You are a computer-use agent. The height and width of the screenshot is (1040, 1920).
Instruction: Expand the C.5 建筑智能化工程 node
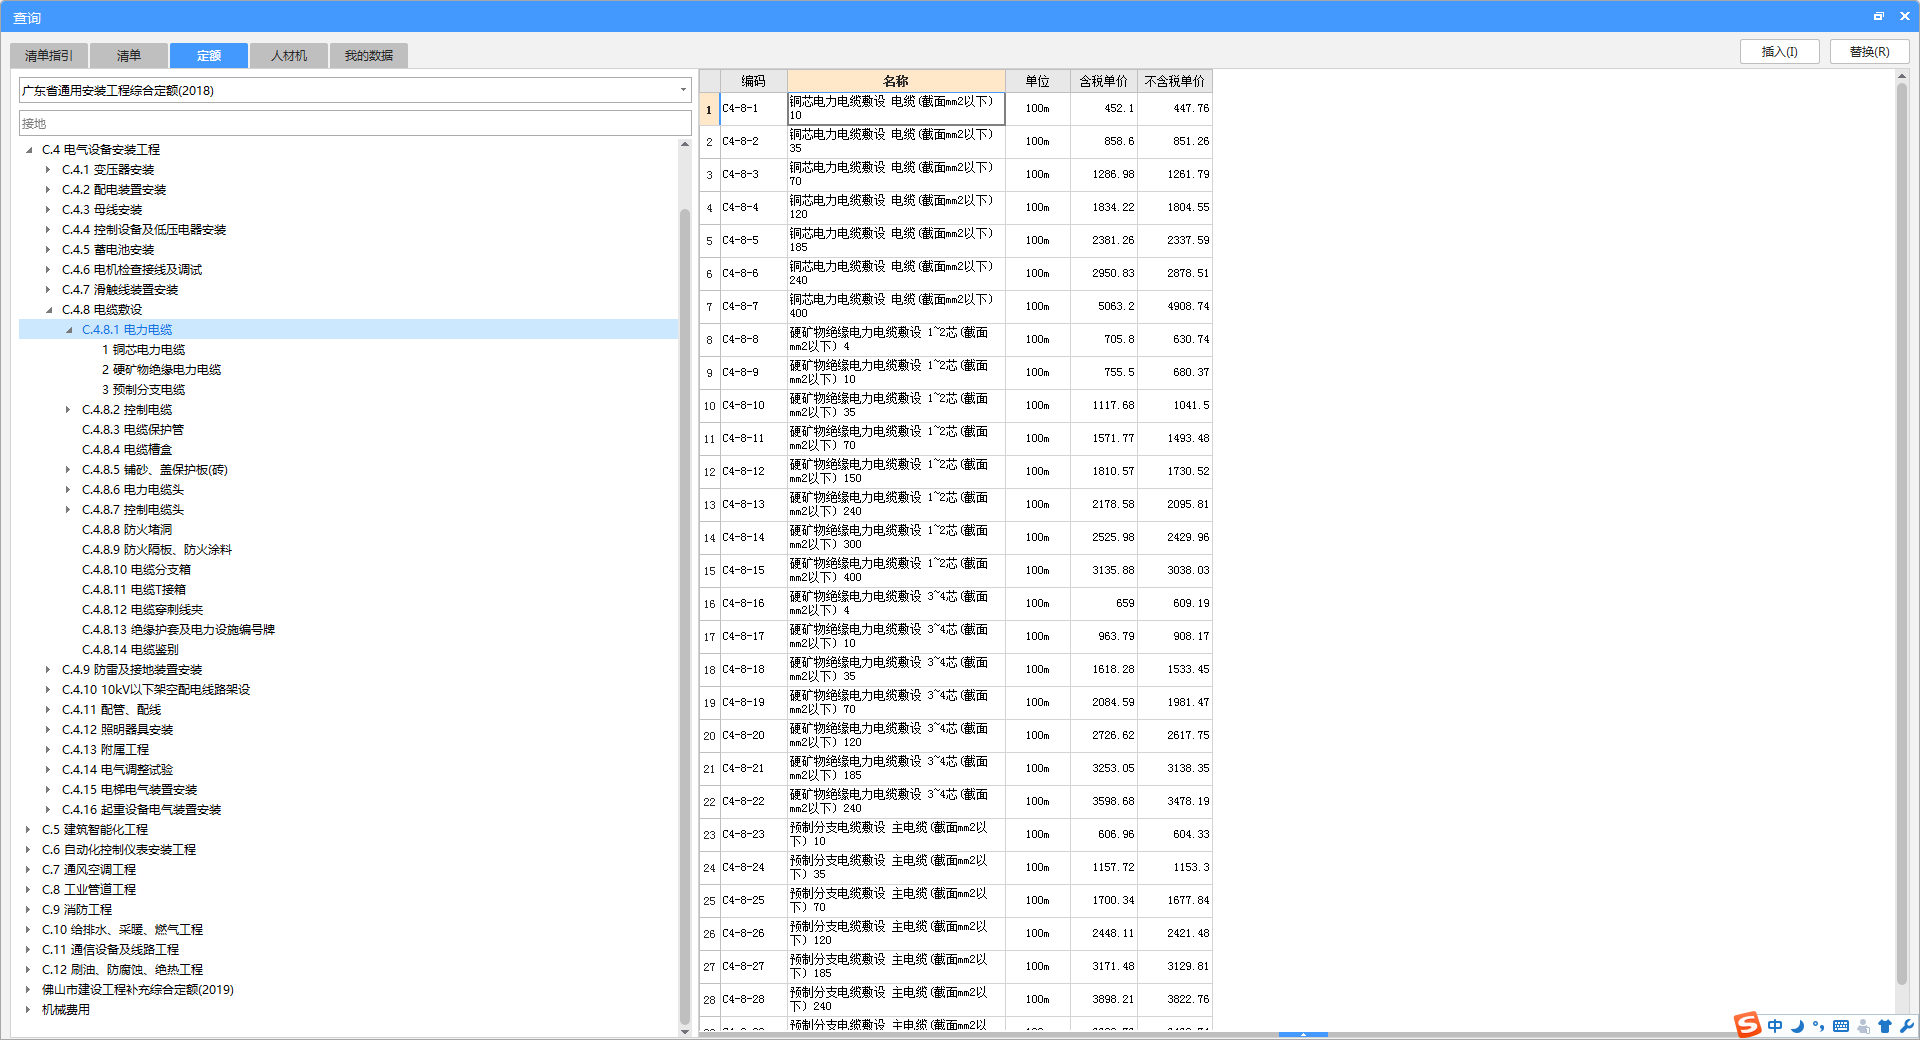(28, 830)
